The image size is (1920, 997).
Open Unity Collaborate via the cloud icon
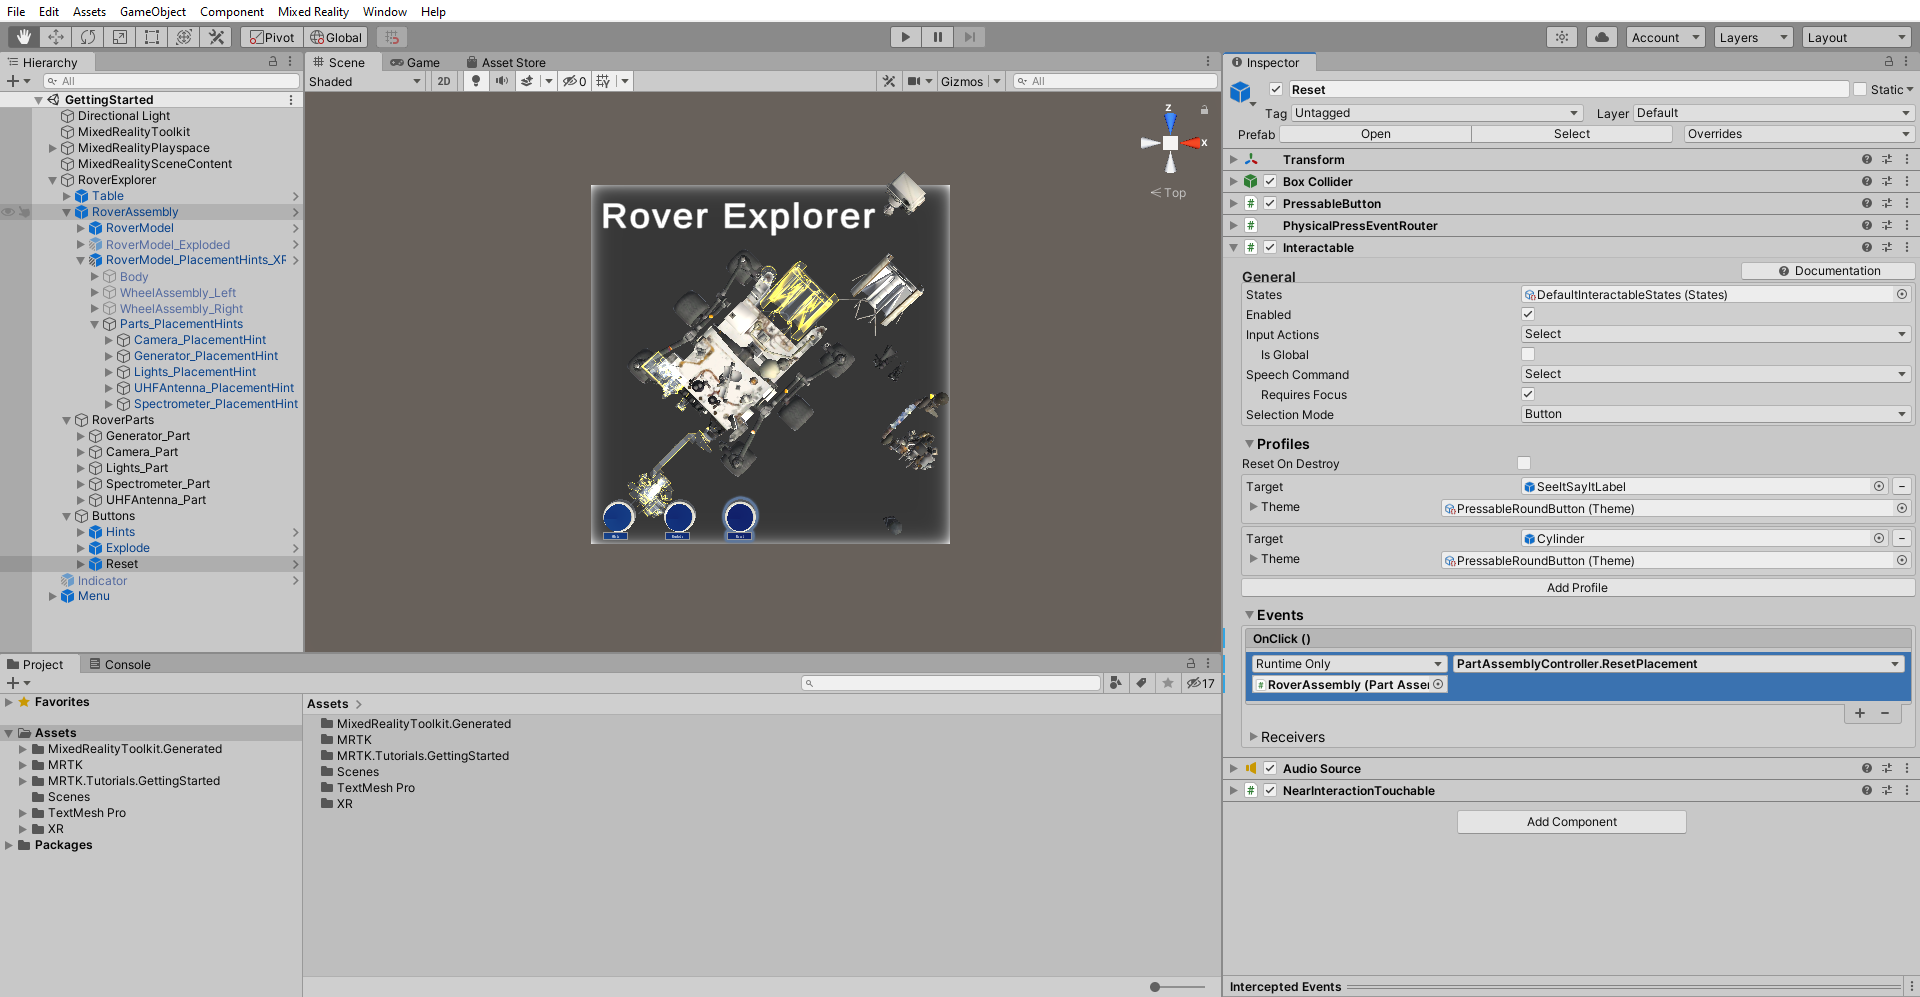(1601, 36)
